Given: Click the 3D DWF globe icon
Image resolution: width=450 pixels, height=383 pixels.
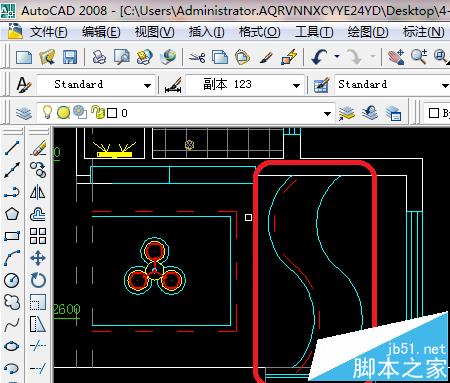Looking at the screenshot, I should 168,57.
